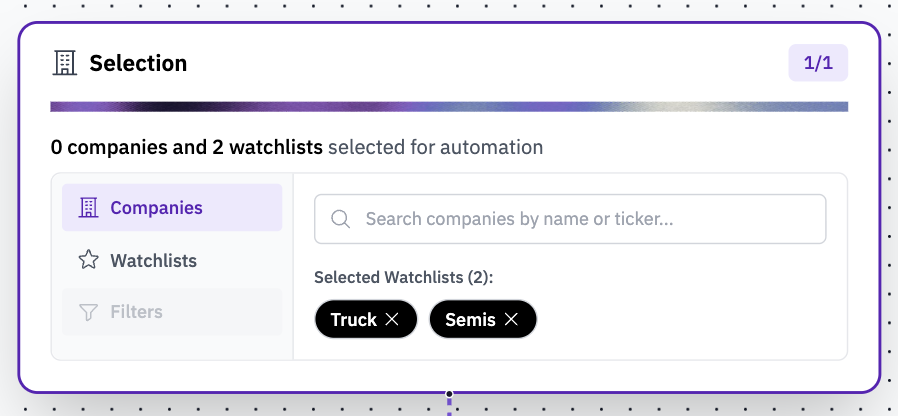
Task: Click the connector dot below the card
Action: pyautogui.click(x=449, y=394)
